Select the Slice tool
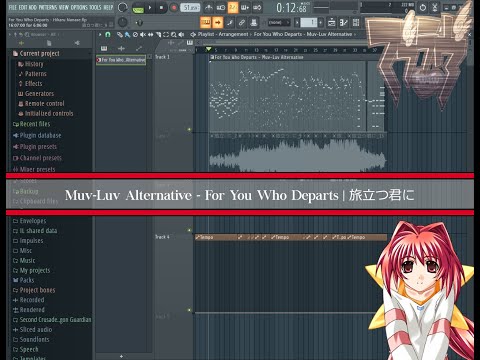This screenshot has width=480, height=360. click(x=158, y=34)
